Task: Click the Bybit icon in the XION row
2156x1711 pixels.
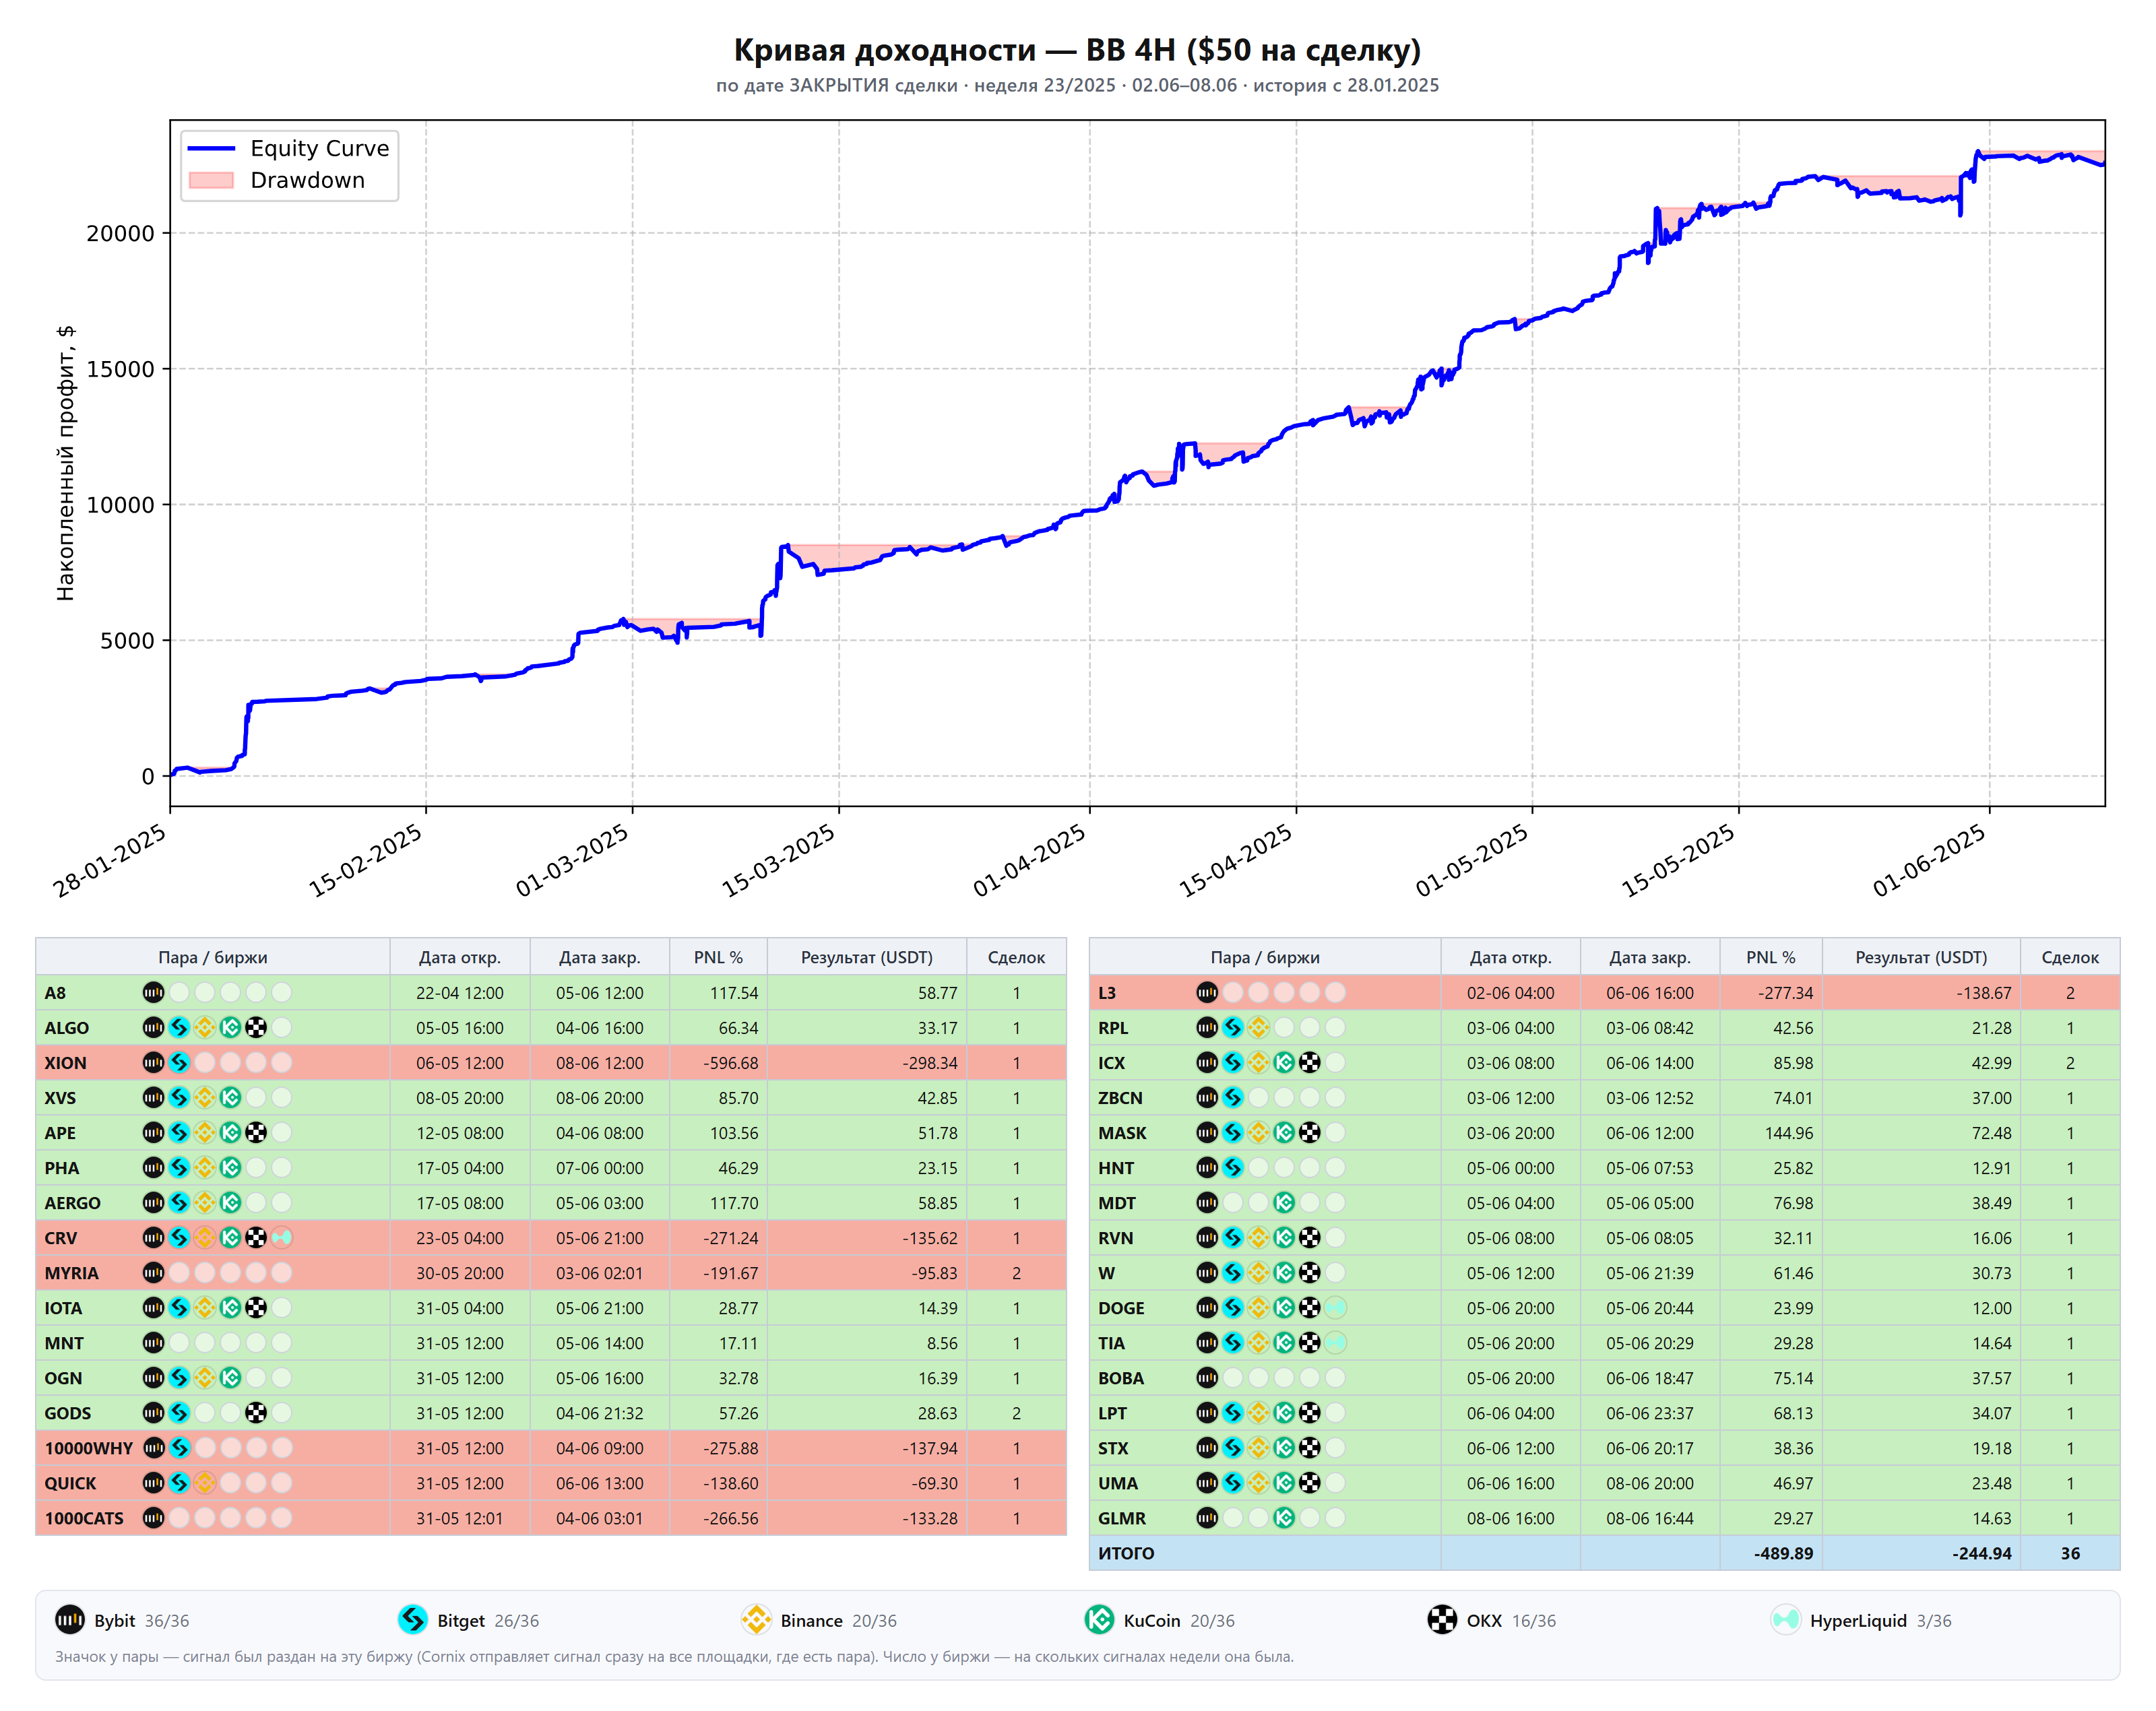Action: coord(153,1062)
